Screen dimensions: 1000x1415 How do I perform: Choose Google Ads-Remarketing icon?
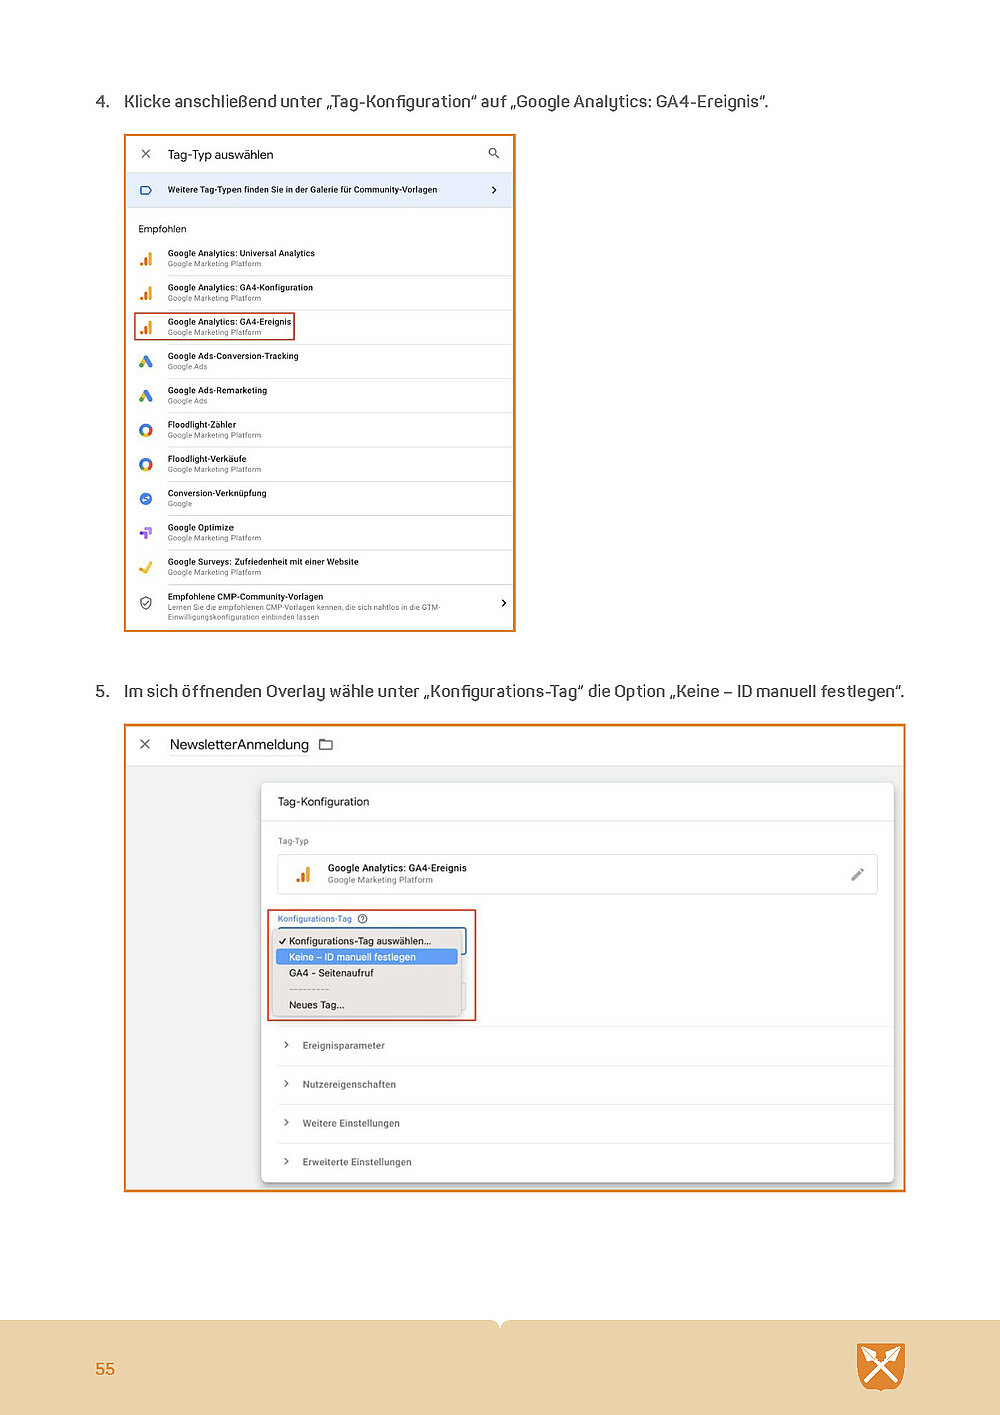click(x=146, y=396)
